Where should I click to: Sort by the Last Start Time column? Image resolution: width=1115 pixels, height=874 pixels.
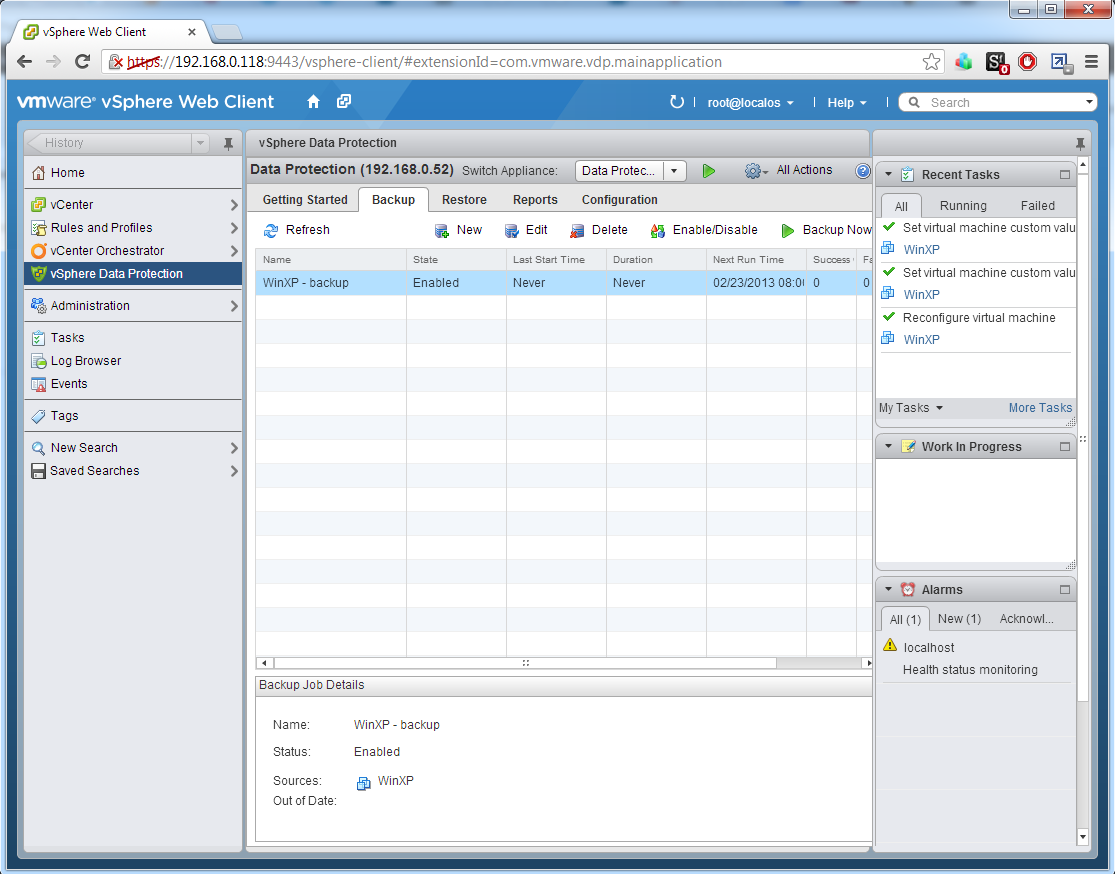pyautogui.click(x=556, y=260)
